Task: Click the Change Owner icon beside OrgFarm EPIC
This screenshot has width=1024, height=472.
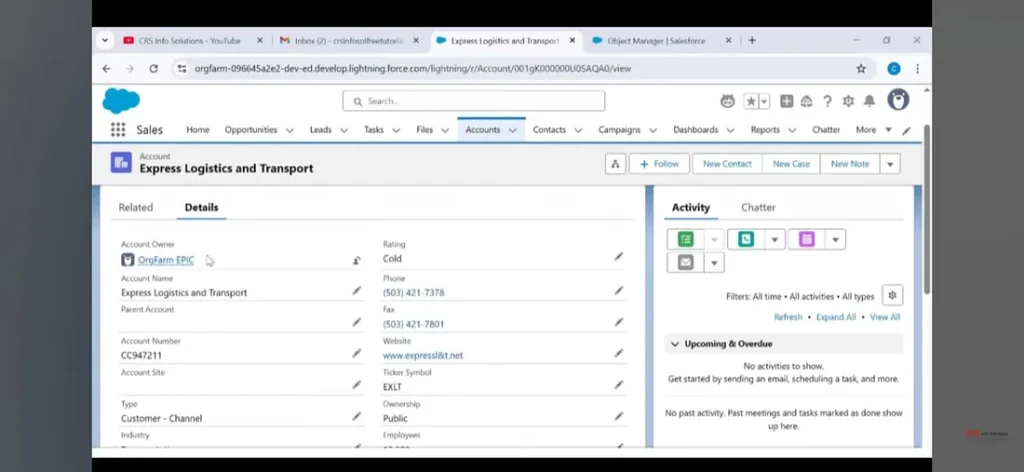Action: 357,260
